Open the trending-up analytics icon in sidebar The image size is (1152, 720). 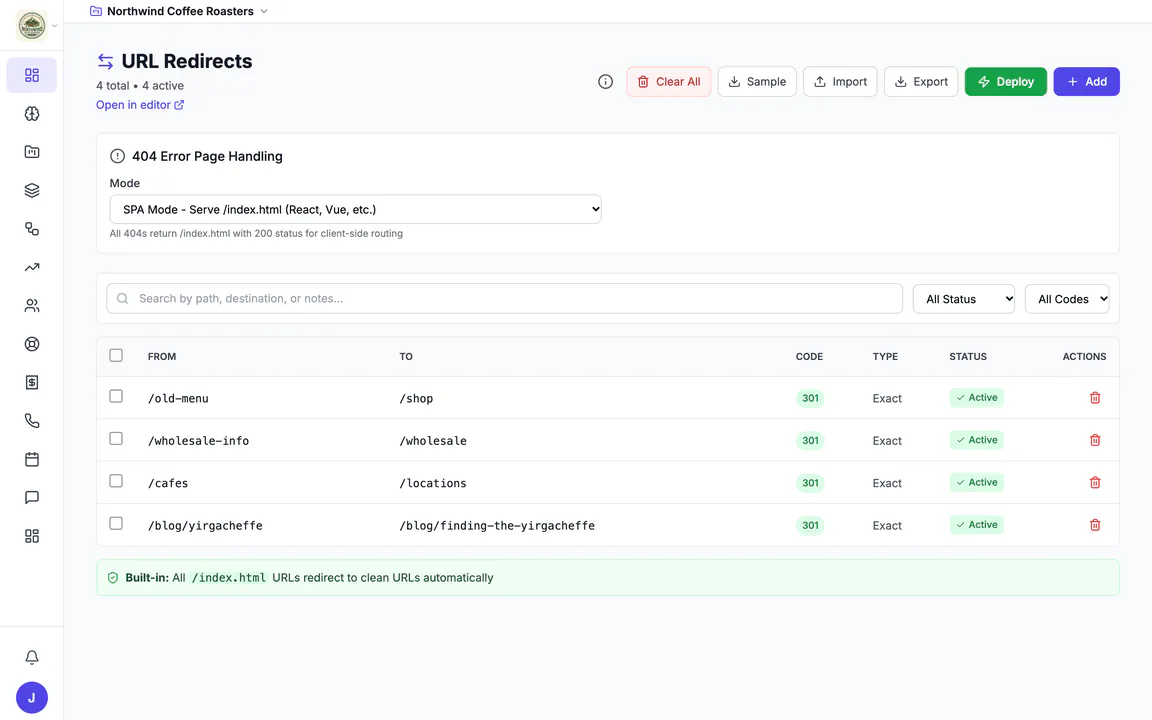(32, 267)
